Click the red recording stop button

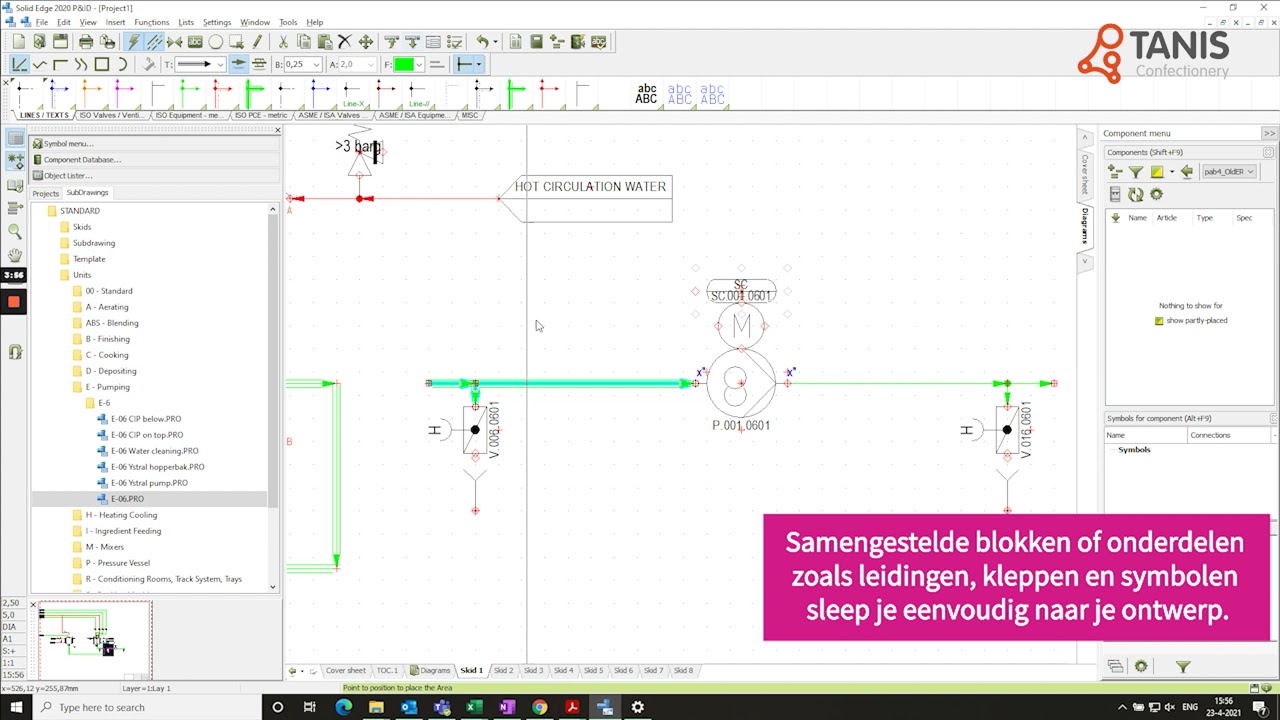point(14,301)
